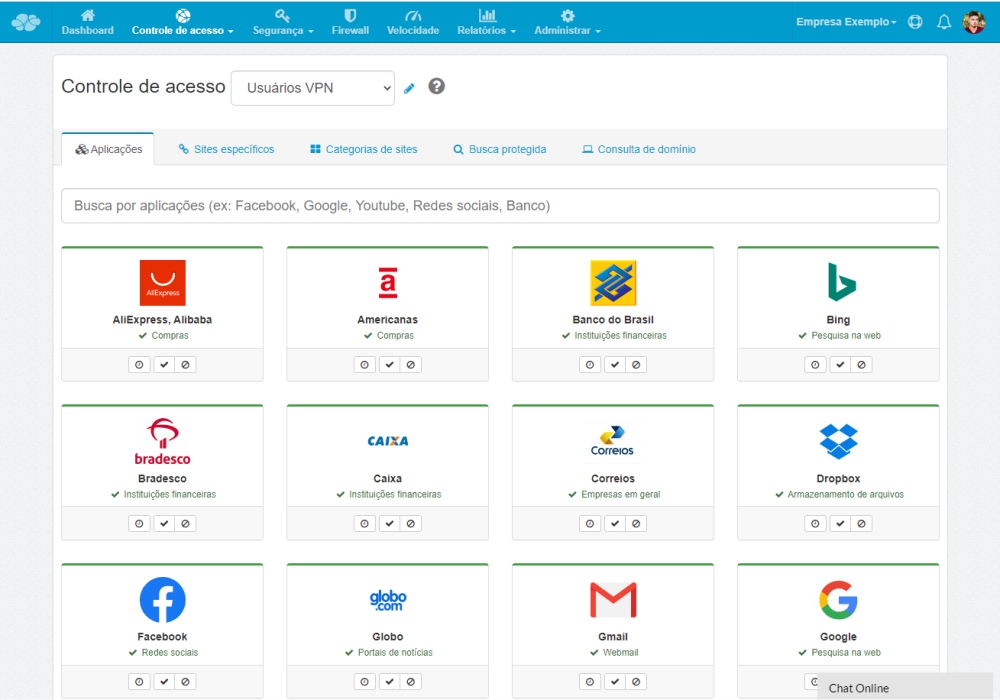Image resolution: width=1000 pixels, height=700 pixels.
Task: Select the Aplicações tab
Action: point(108,149)
